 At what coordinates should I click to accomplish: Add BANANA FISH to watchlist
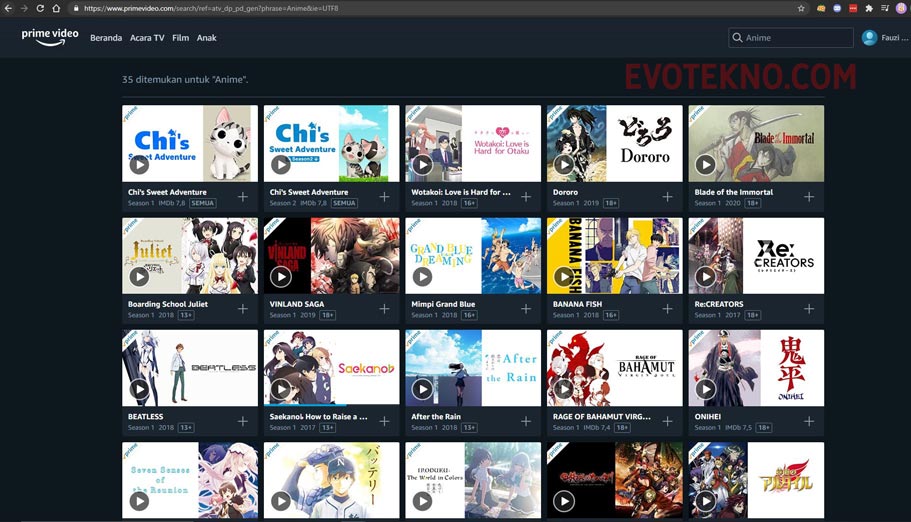click(x=668, y=309)
